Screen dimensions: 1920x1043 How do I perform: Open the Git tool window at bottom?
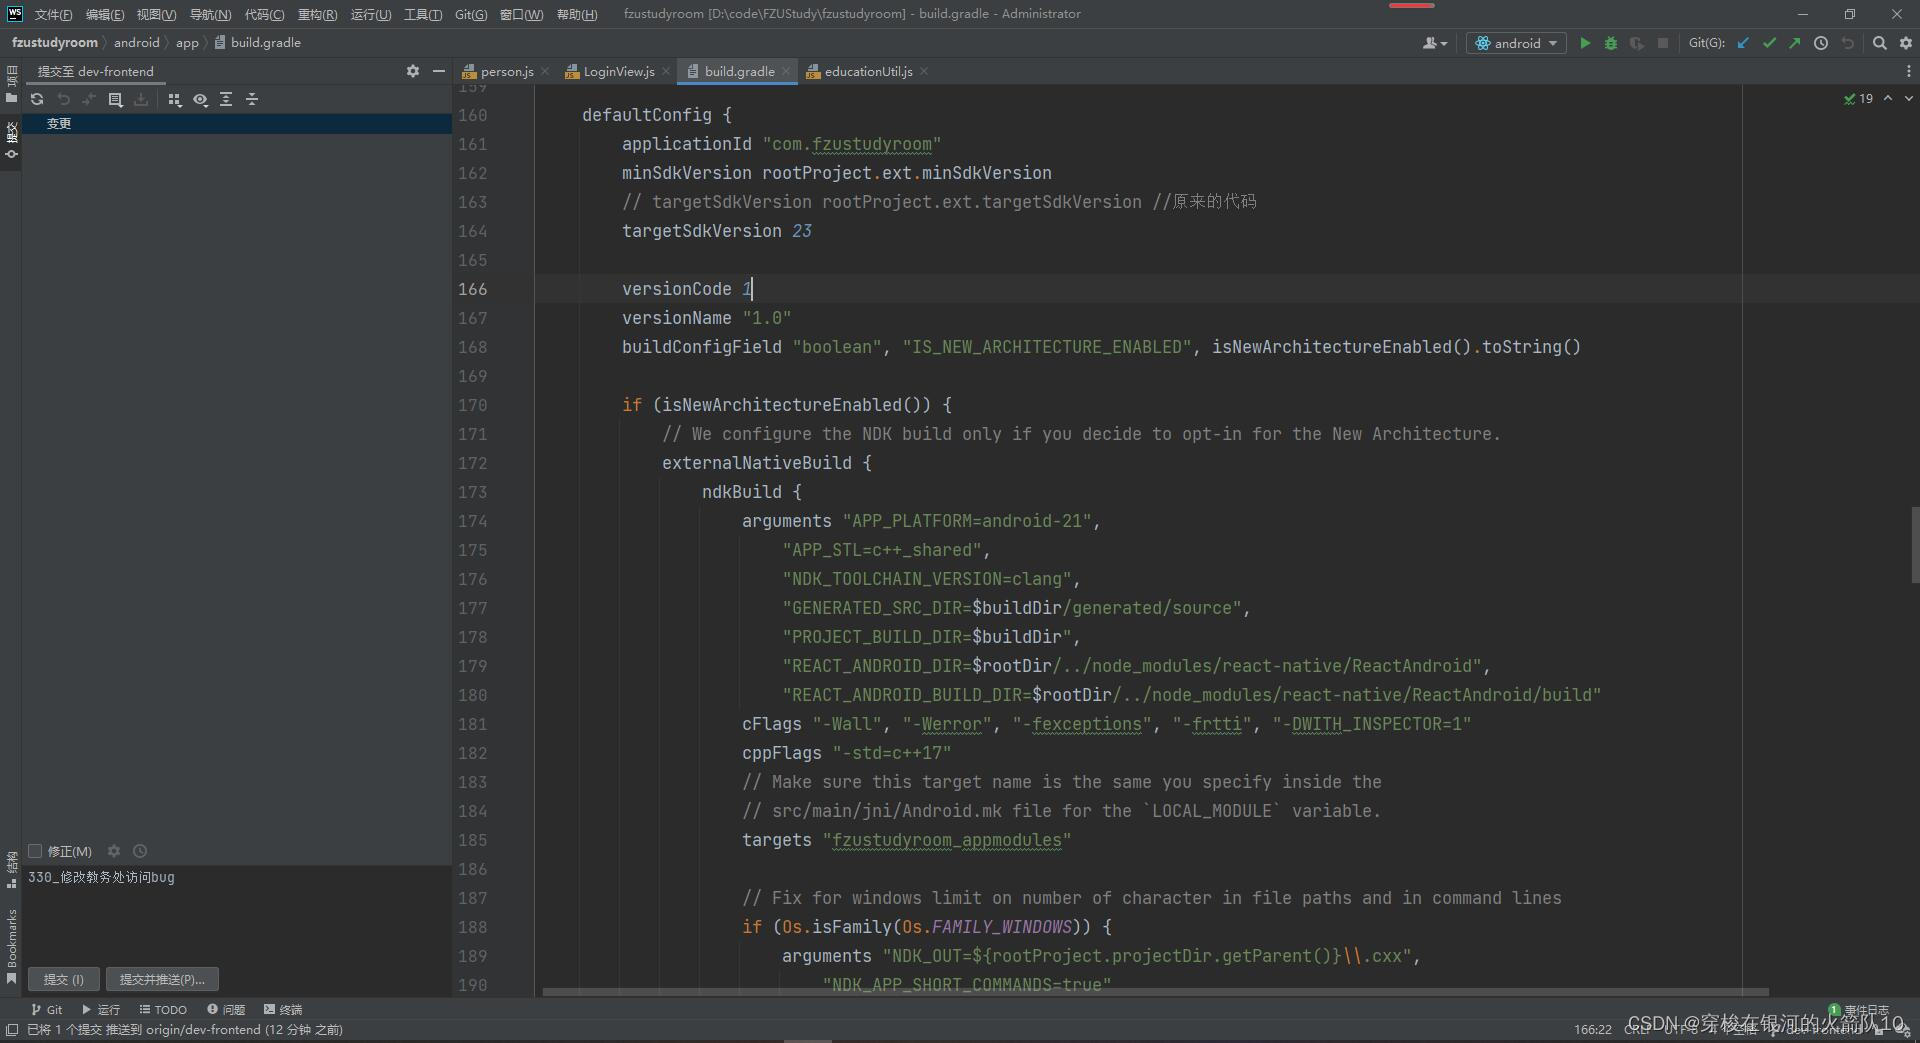(46, 1009)
